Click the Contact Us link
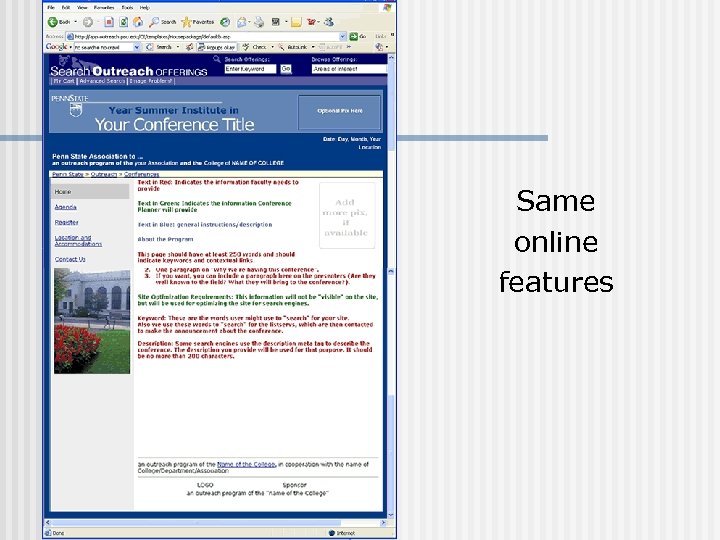Viewport: 720px width, 540px height. [70, 259]
